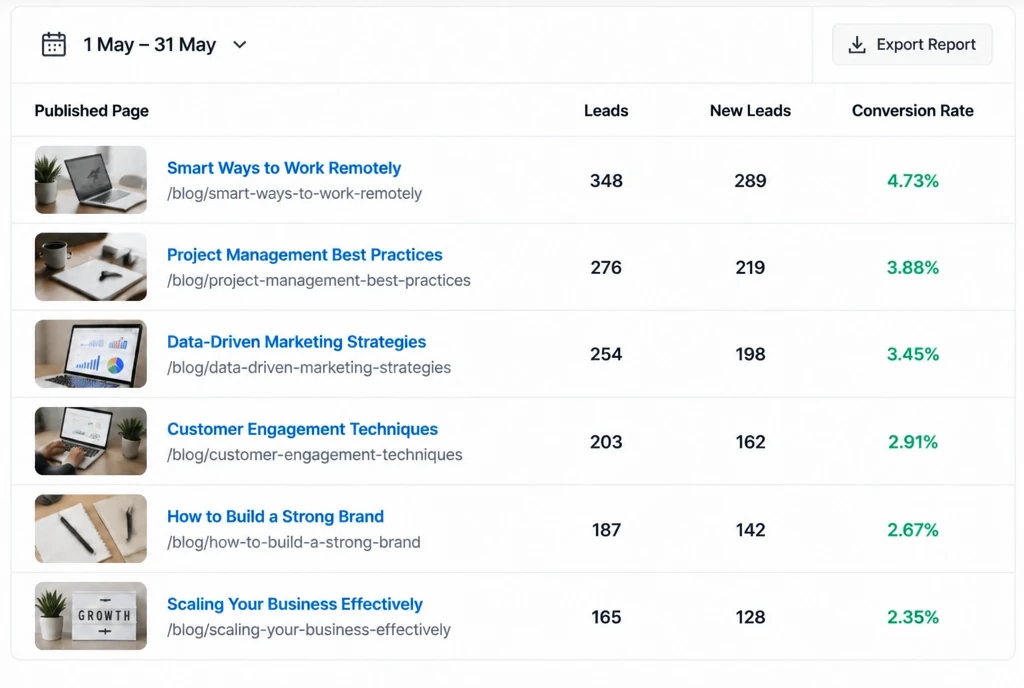Click the 2.35% conversion rate
This screenshot has width=1024, height=688.
point(912,618)
